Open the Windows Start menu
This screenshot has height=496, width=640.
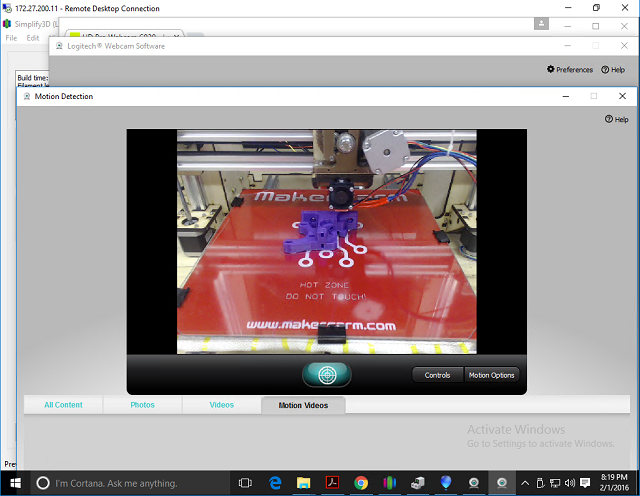click(x=15, y=483)
